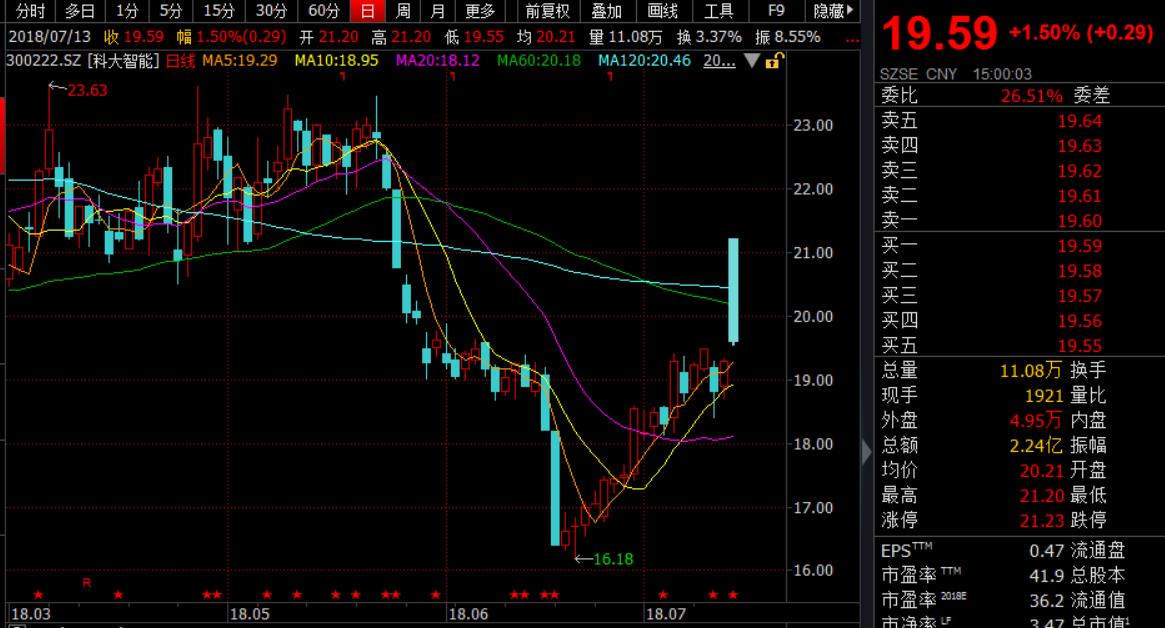
Task: Open the 前复权 price adjustment dropdown
Action: point(547,11)
